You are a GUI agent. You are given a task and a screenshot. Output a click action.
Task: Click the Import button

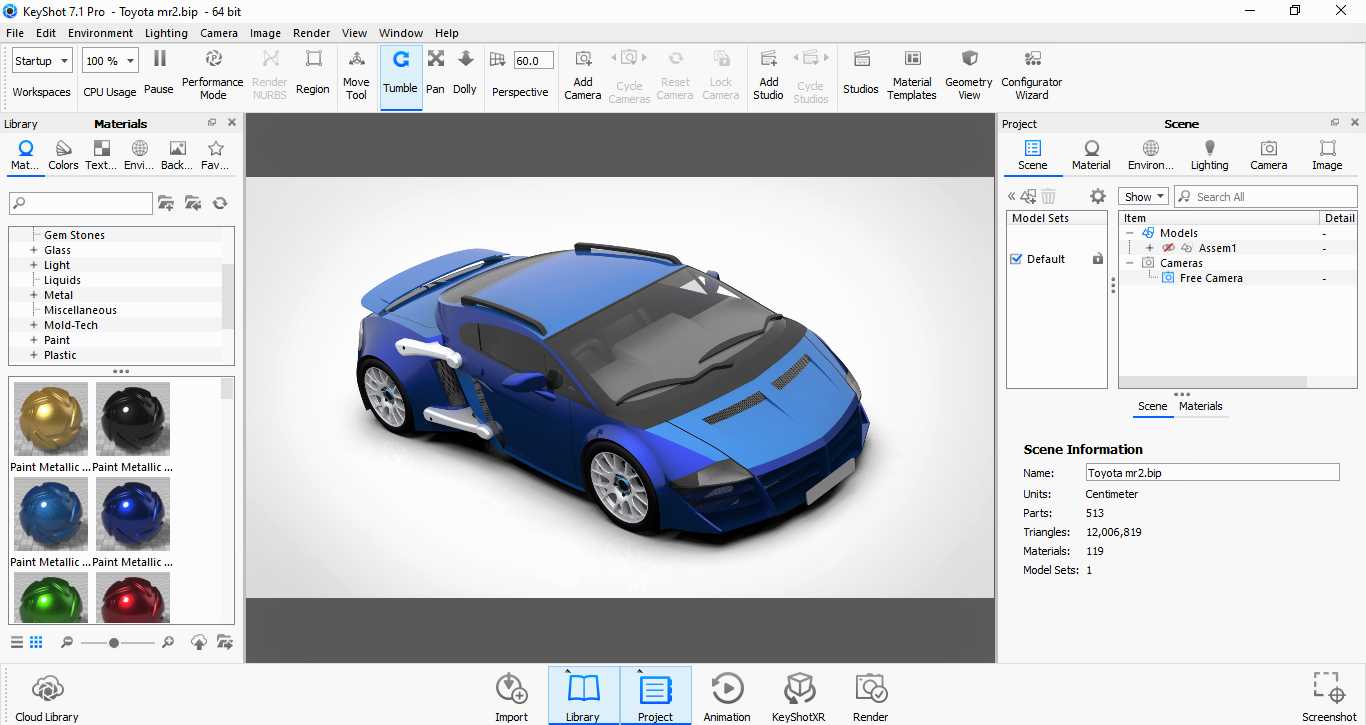(x=511, y=697)
